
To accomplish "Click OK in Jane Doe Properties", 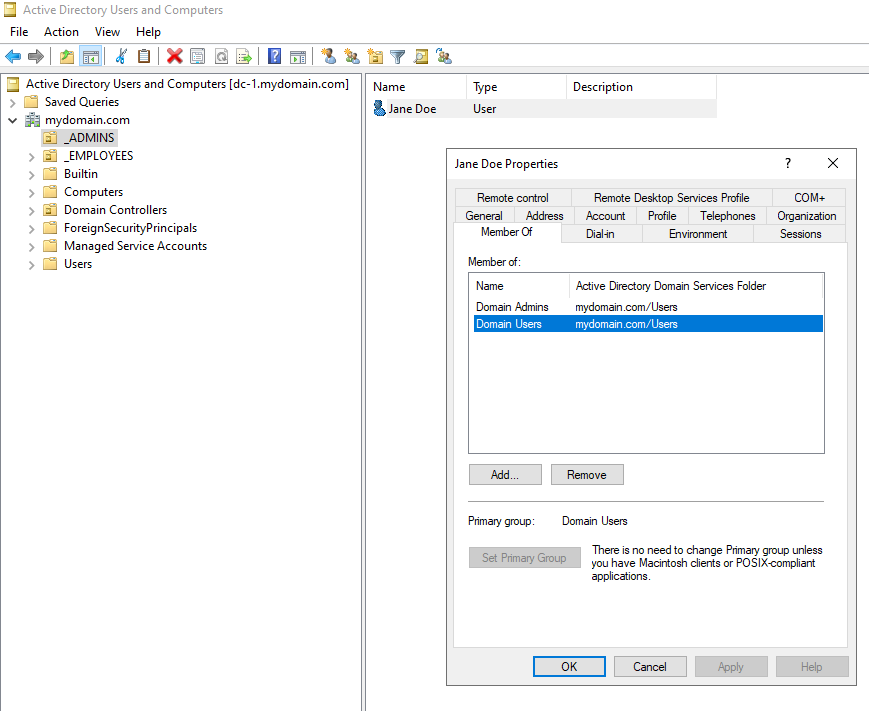I will pos(569,667).
